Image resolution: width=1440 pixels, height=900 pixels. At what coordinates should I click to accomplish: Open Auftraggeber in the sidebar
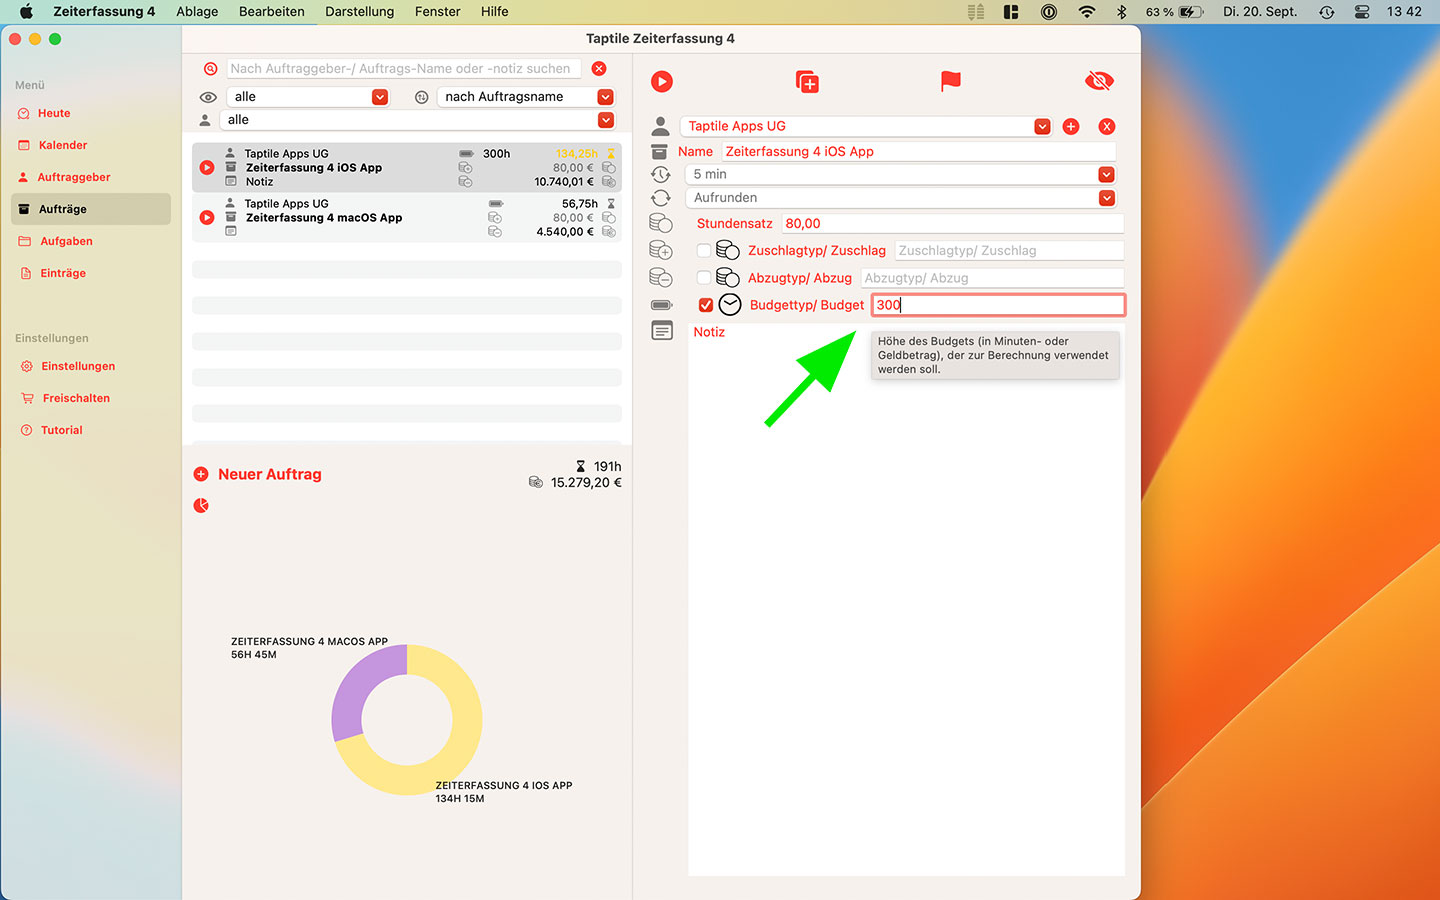pyautogui.click(x=74, y=177)
